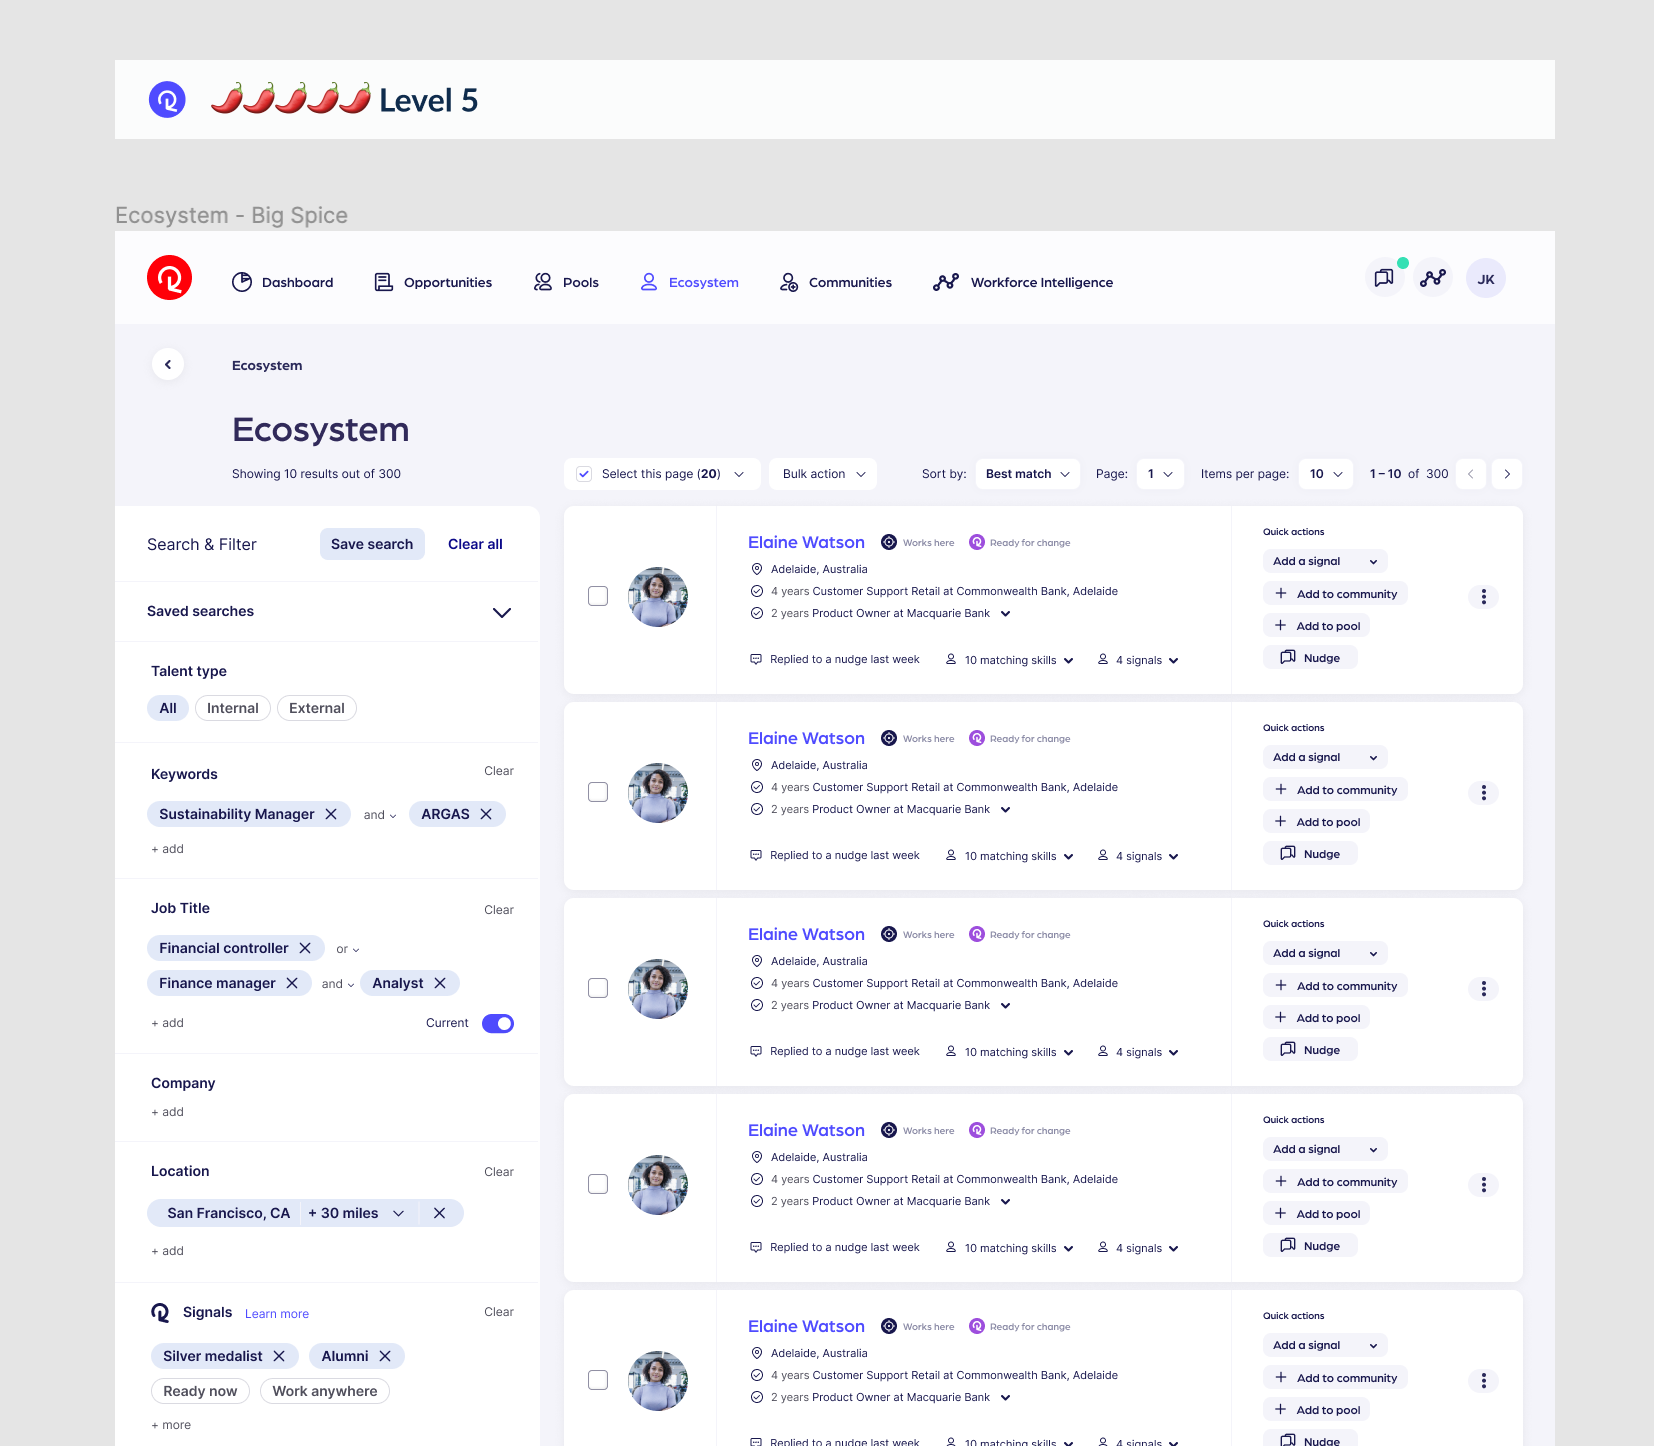This screenshot has width=1654, height=1446.
Task: Click the red app logo in navigation bar
Action: point(169,278)
